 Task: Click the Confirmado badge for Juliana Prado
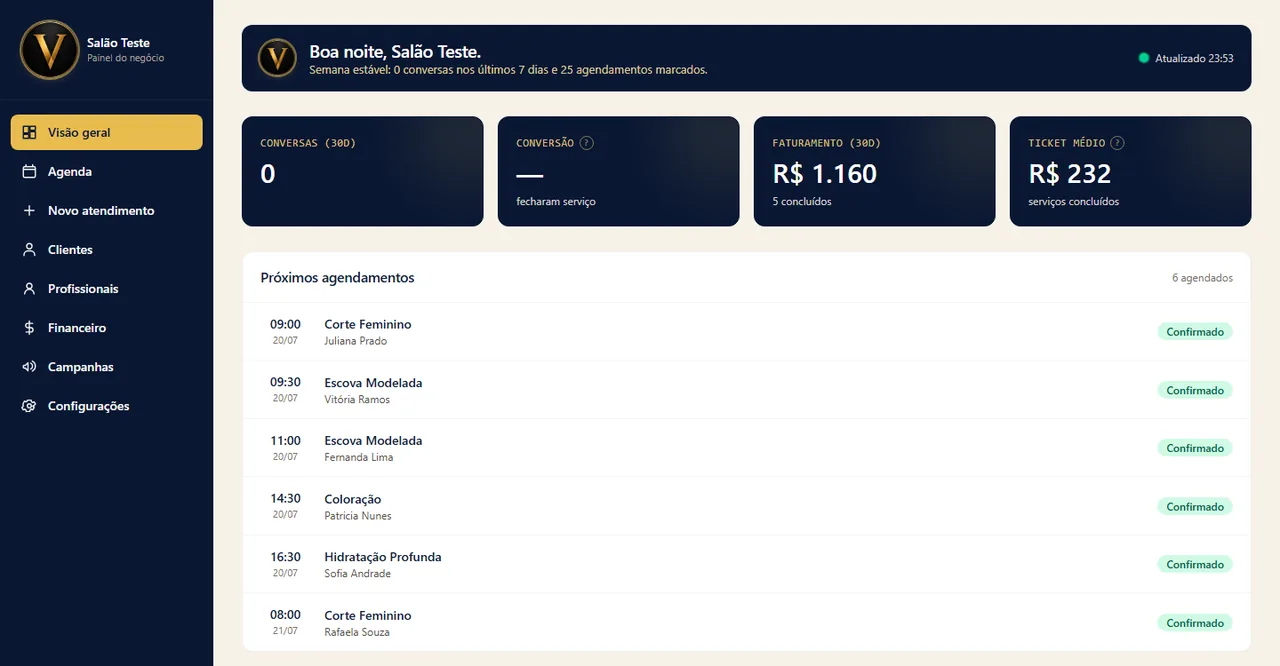point(1195,332)
